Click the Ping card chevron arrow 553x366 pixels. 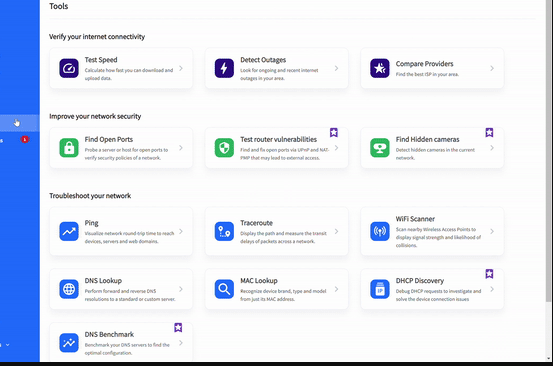(181, 231)
